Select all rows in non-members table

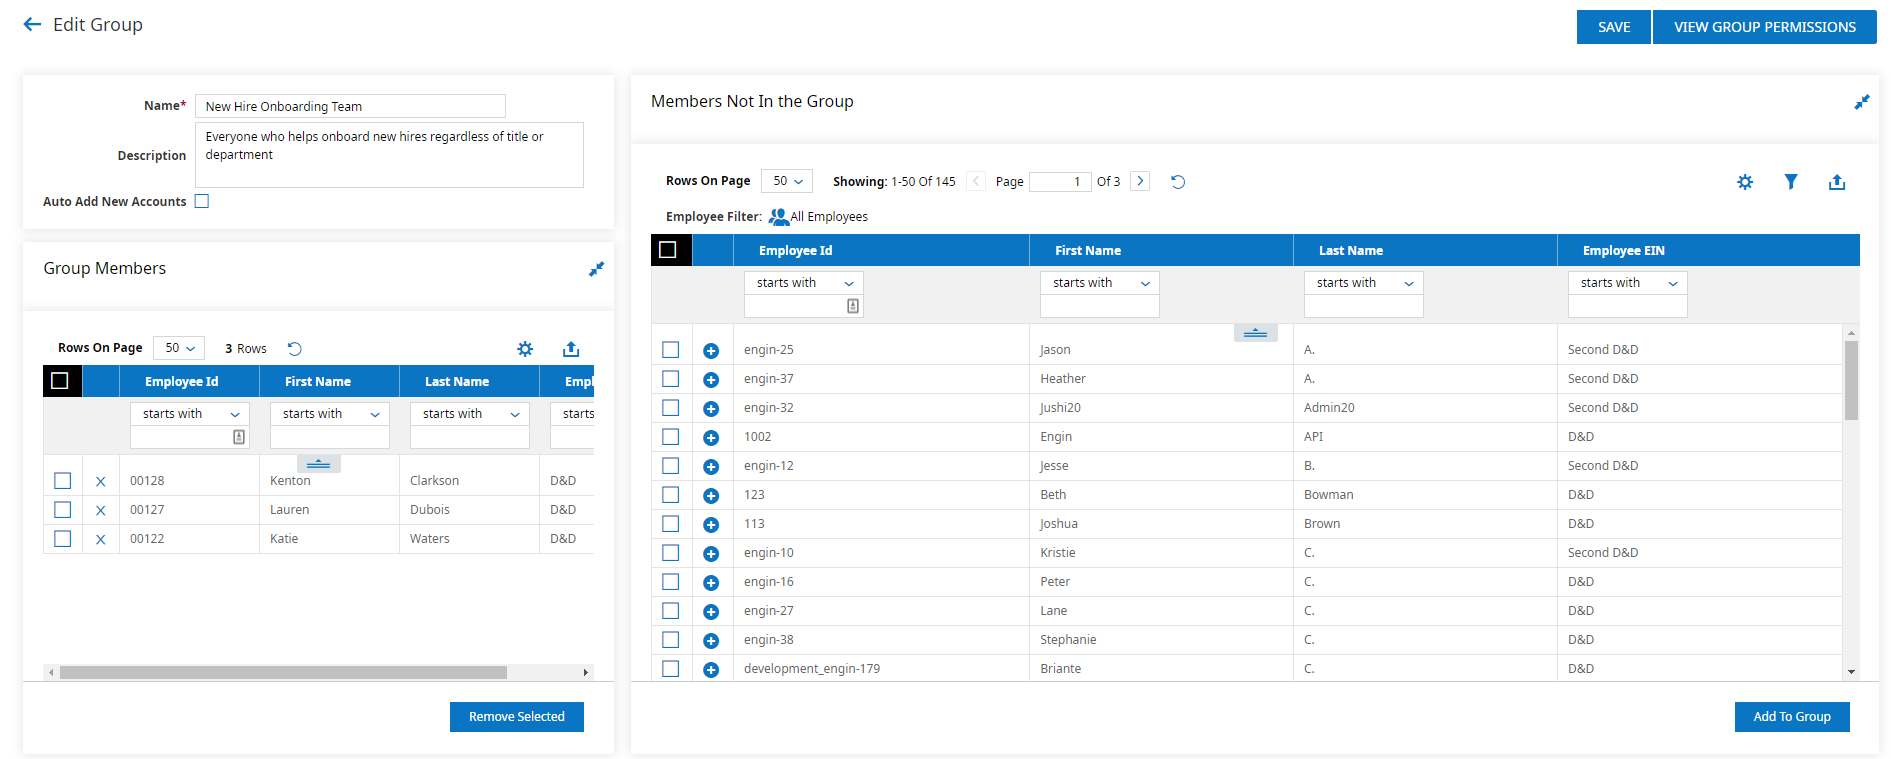(x=668, y=250)
